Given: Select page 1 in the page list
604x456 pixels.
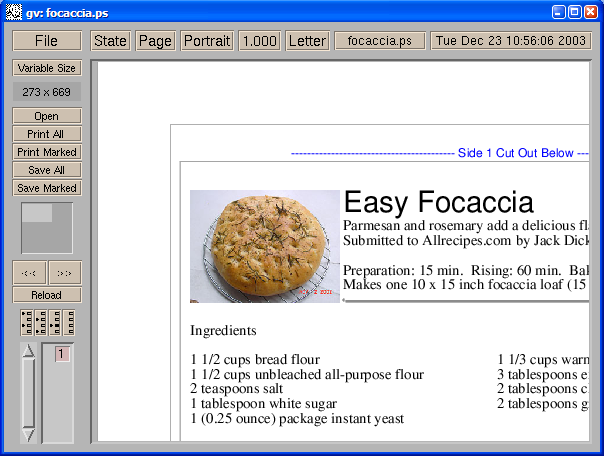Looking at the screenshot, I should click(x=61, y=354).
